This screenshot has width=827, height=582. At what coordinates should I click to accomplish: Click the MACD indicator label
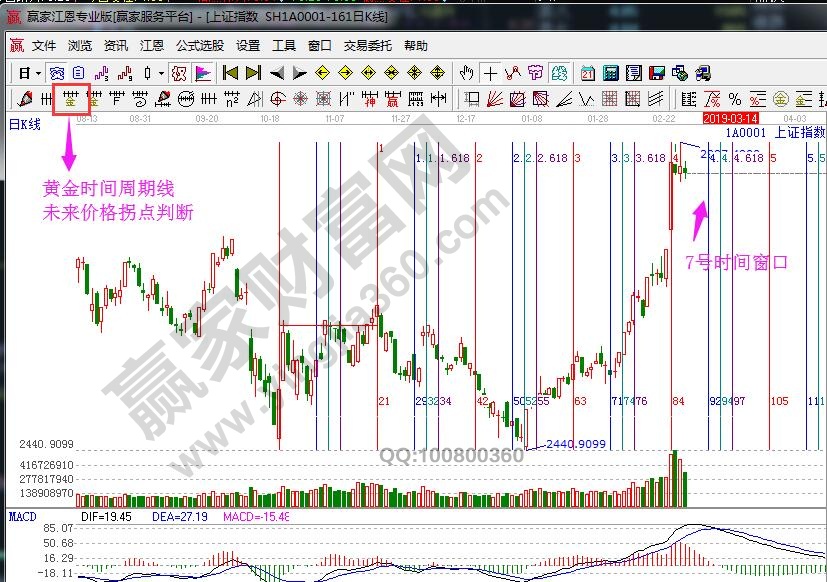(x=22, y=516)
